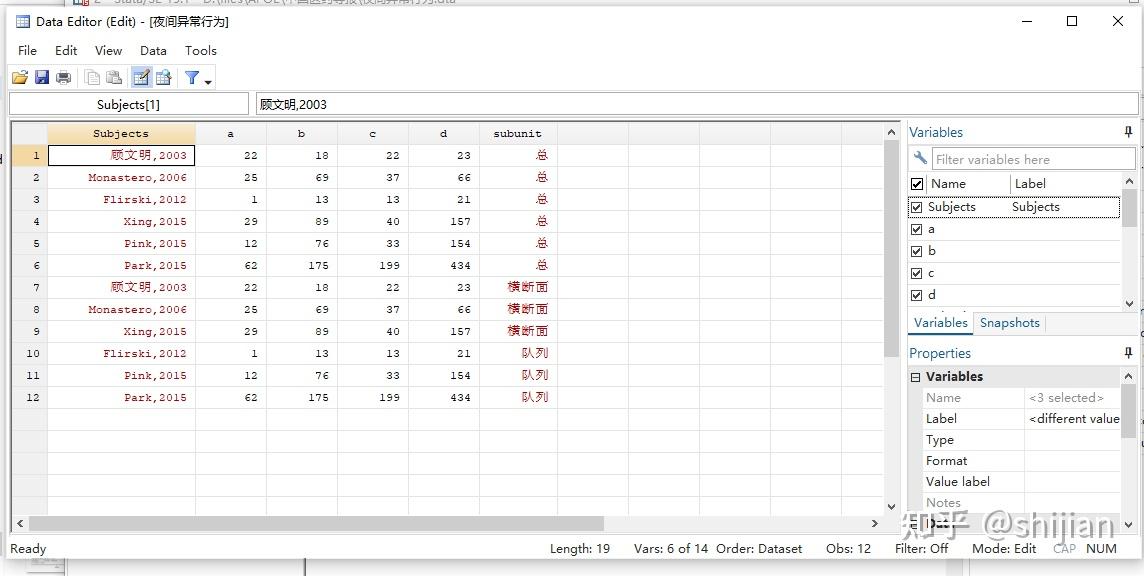The height and width of the screenshot is (576, 1144).
Task: Click the Filter observations funnel icon
Action: tap(192, 77)
